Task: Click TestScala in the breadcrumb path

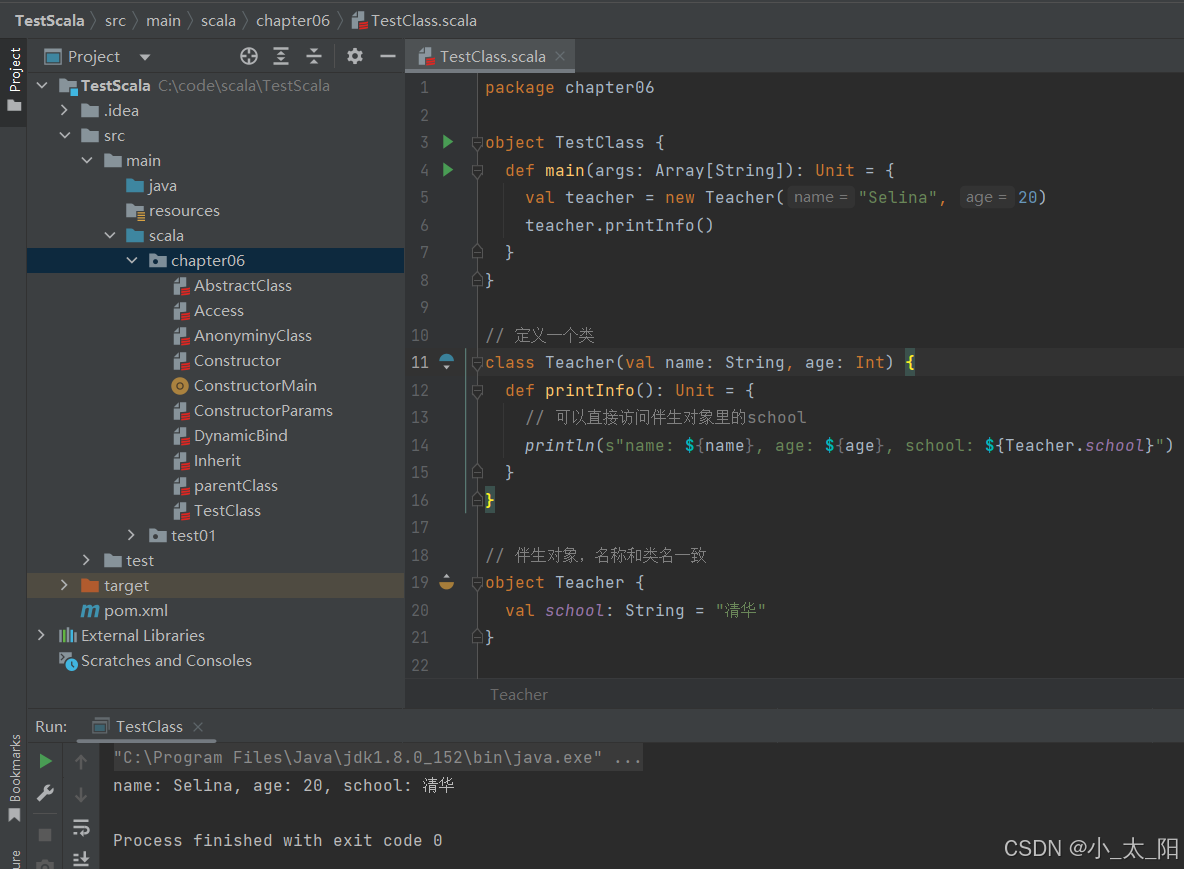Action: tap(50, 20)
